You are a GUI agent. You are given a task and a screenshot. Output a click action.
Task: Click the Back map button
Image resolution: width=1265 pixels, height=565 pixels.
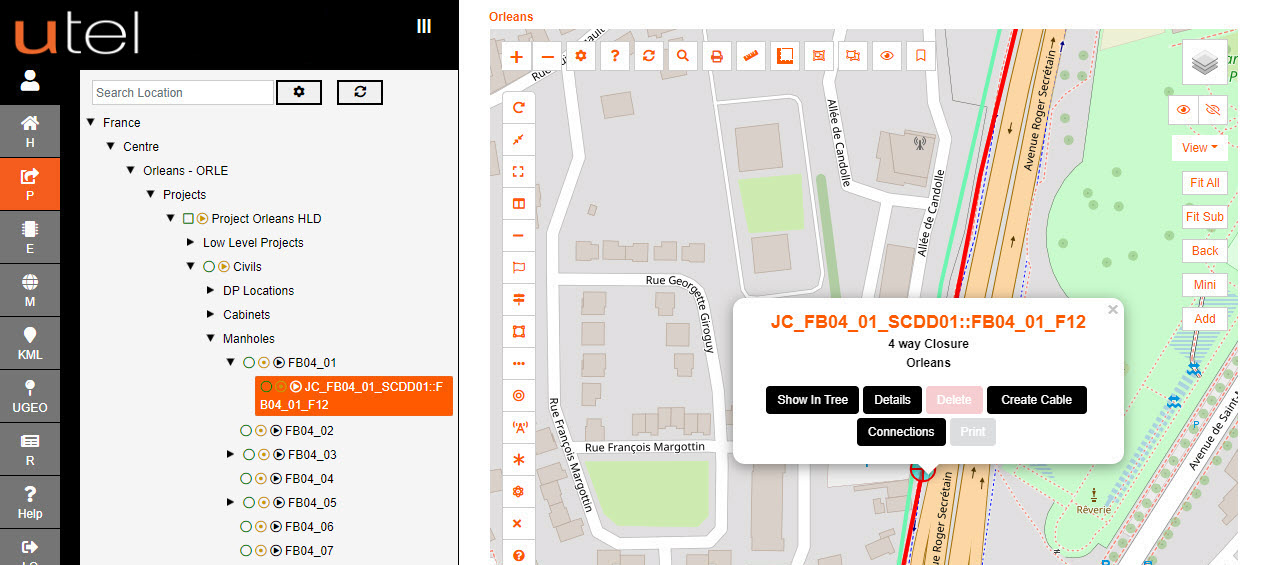(x=1205, y=251)
